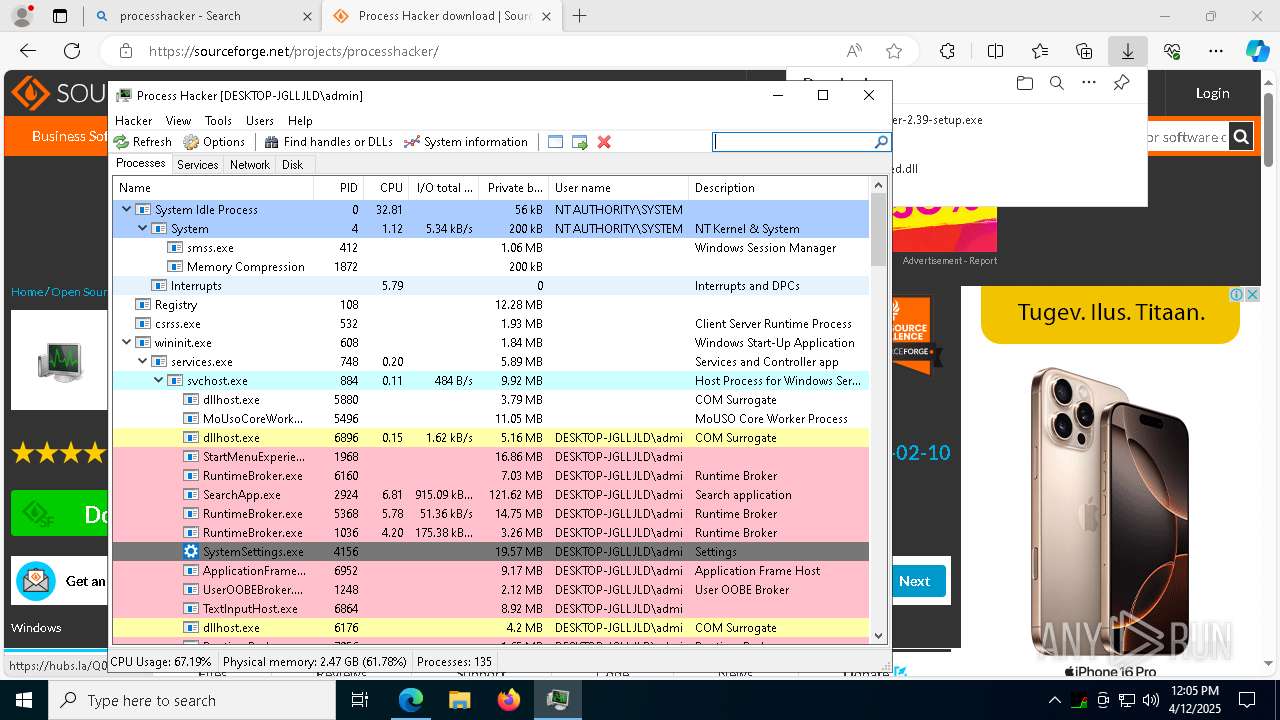The width and height of the screenshot is (1280, 720).
Task: Open more options in downloads panel
Action: (x=1089, y=83)
